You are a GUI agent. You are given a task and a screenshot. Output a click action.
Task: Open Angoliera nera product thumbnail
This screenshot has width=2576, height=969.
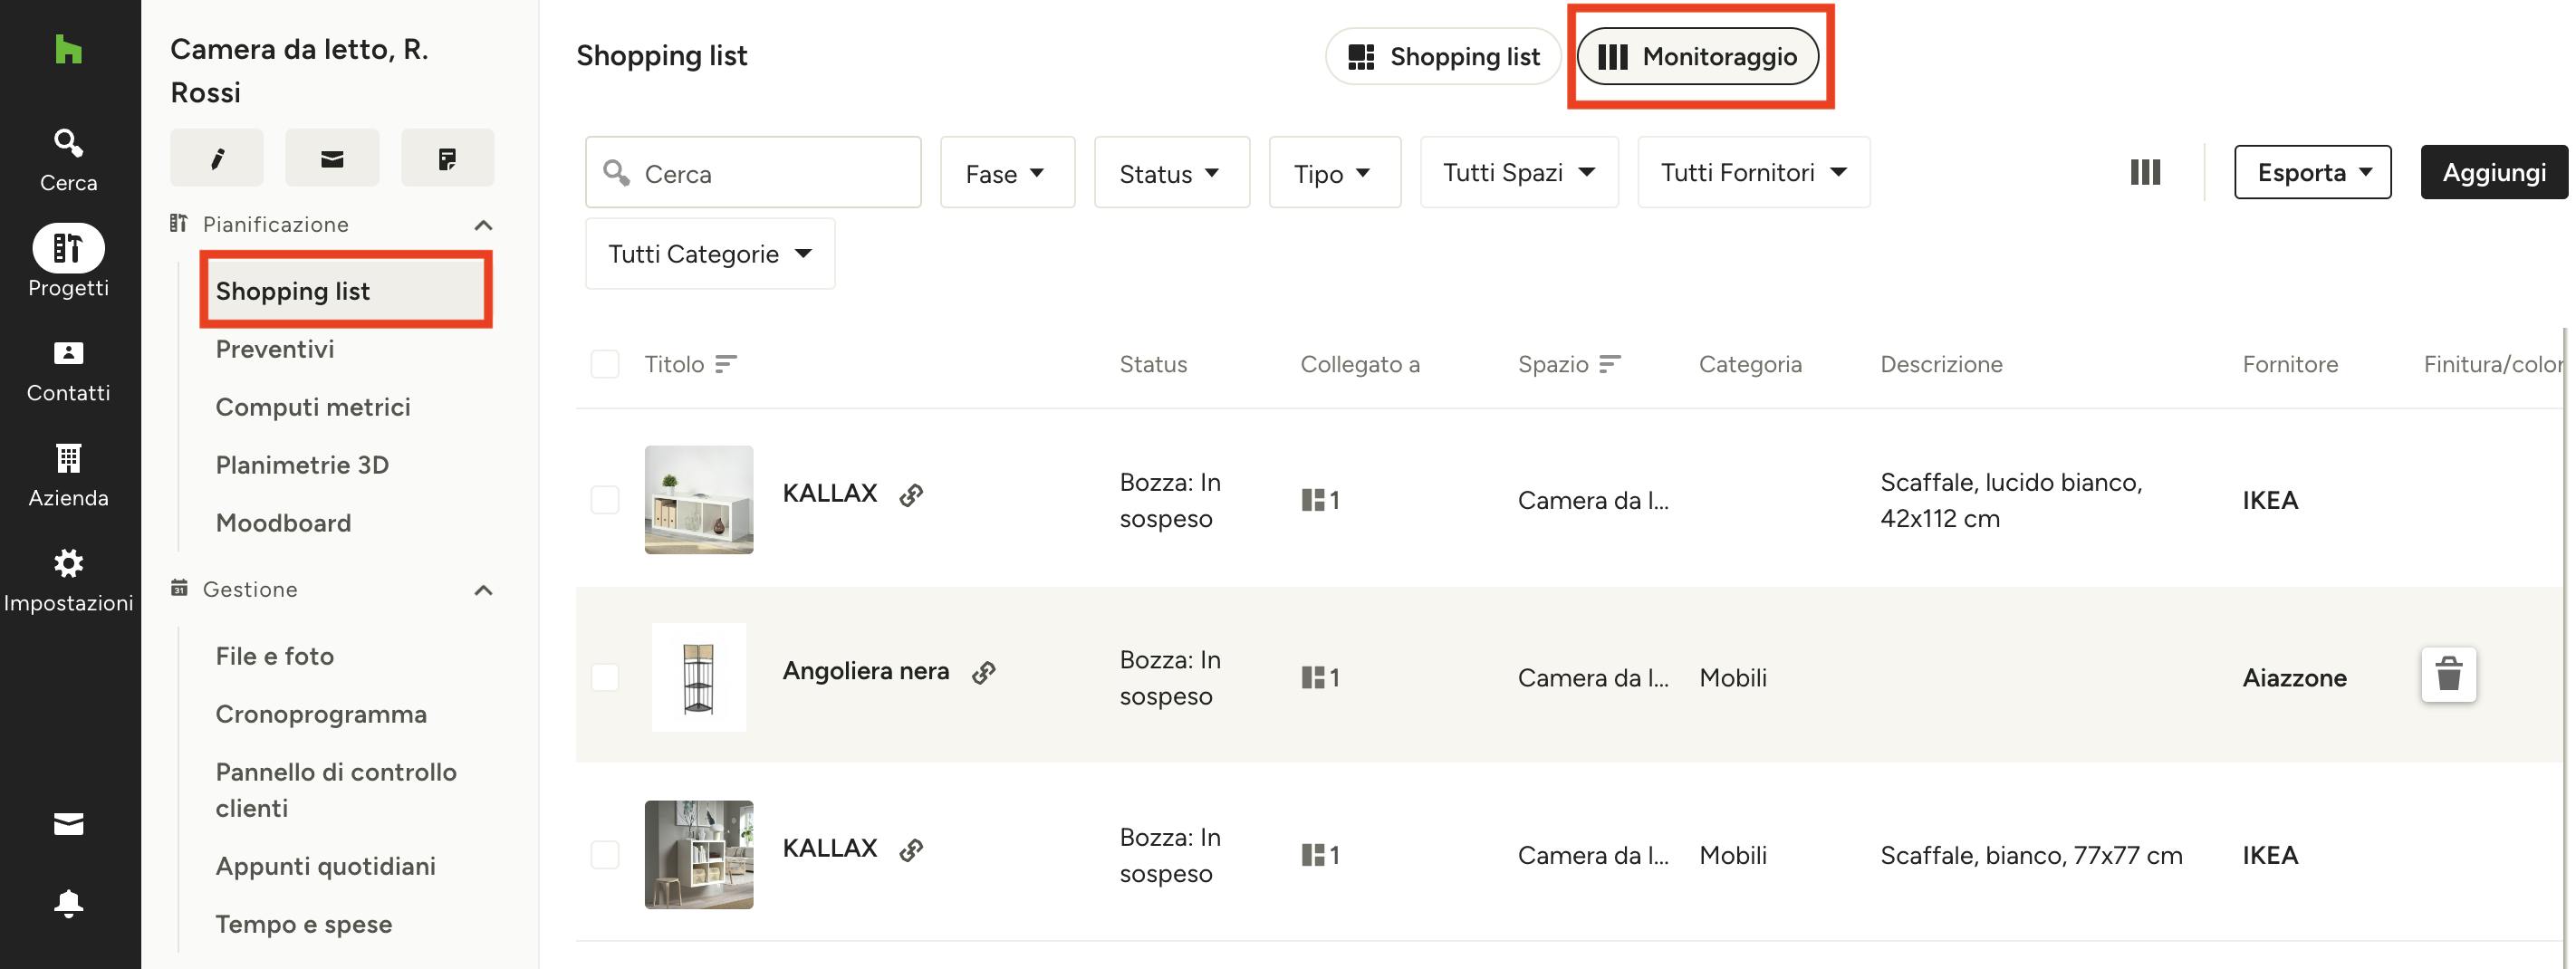(699, 678)
